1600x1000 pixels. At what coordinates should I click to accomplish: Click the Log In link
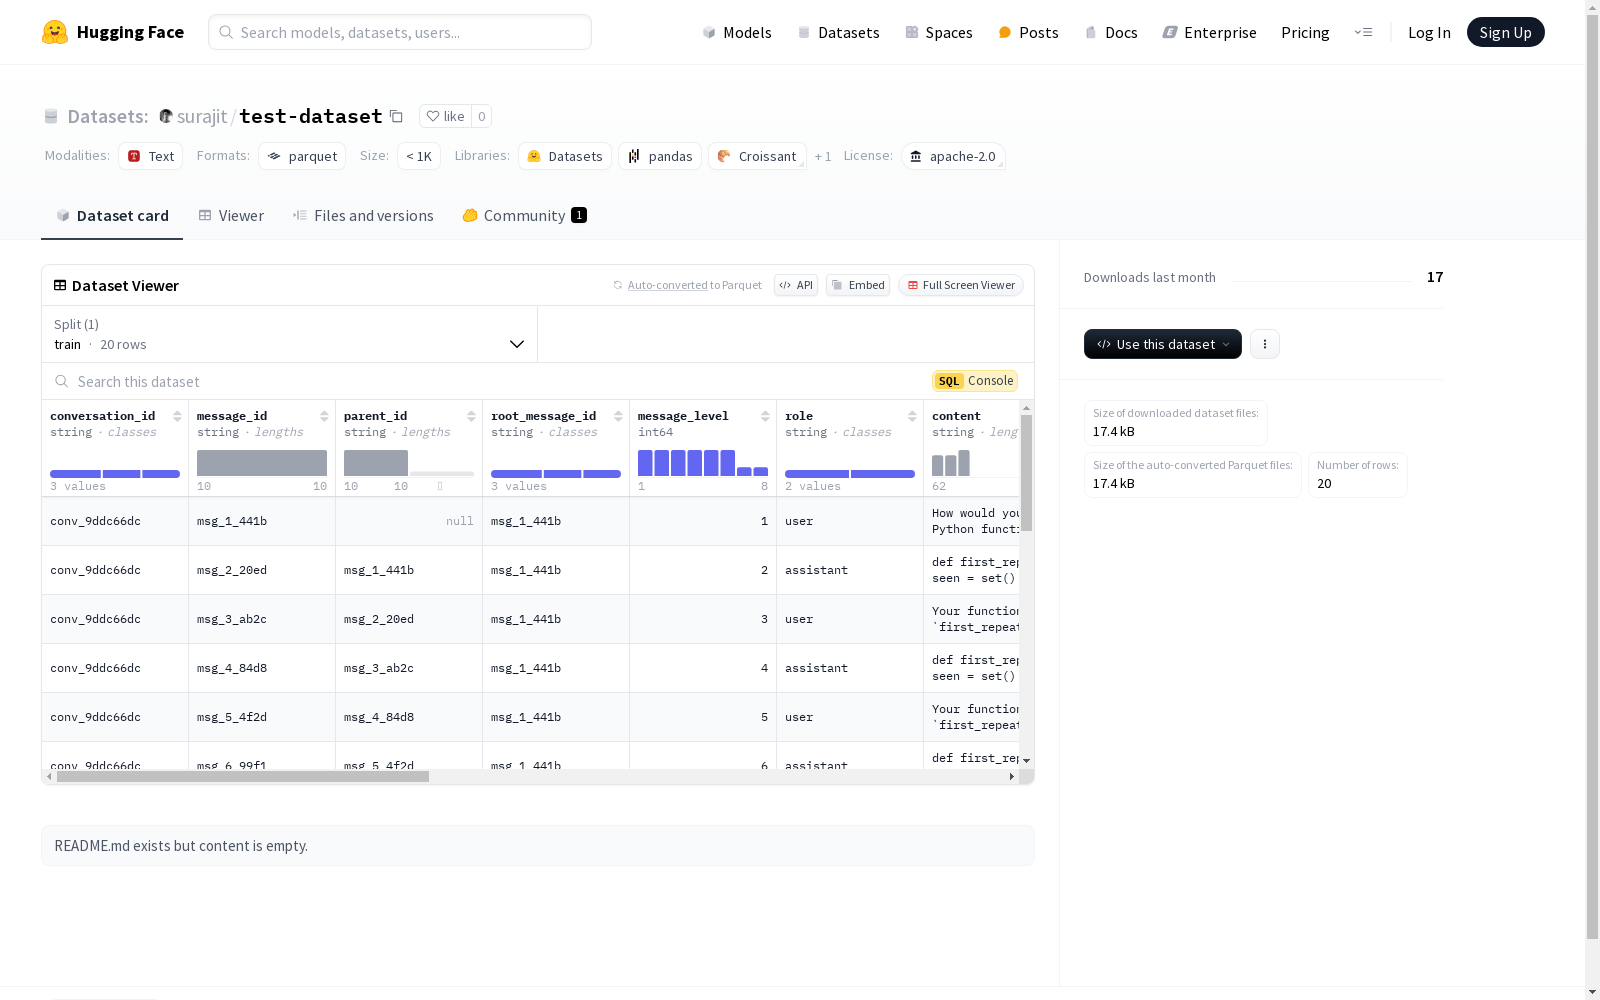click(1429, 32)
